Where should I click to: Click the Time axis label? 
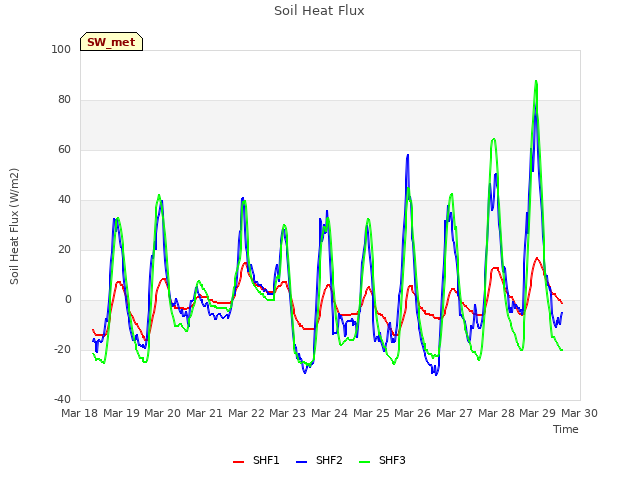click(566, 429)
